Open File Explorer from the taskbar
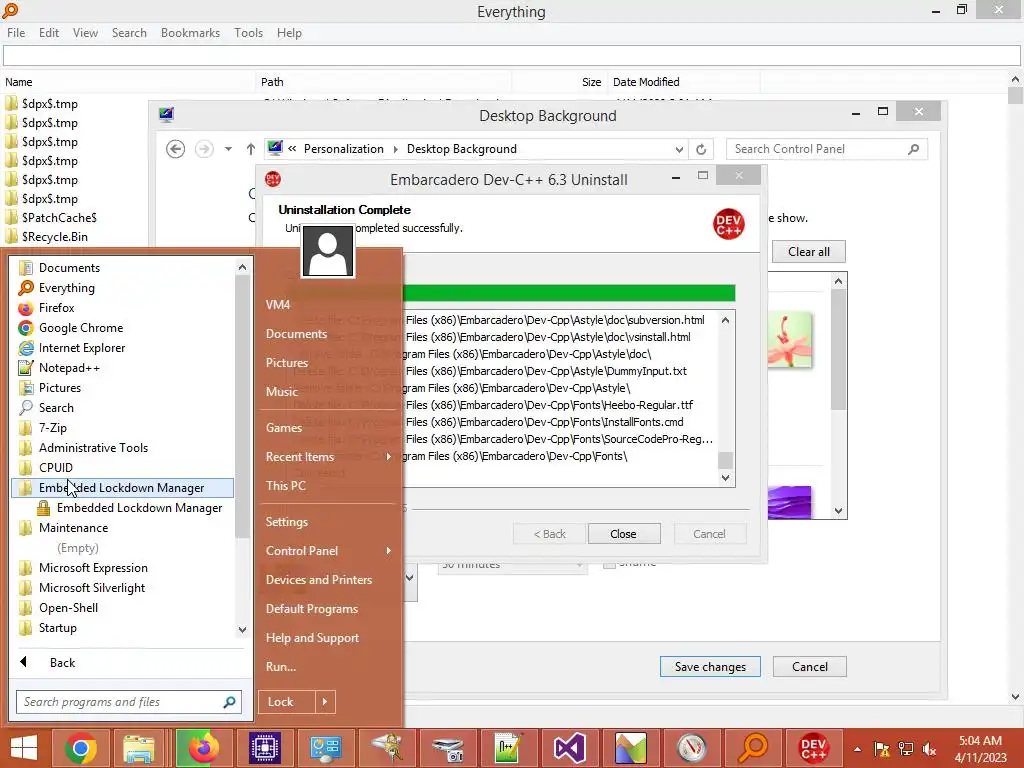The image size is (1024, 768). pos(138,748)
